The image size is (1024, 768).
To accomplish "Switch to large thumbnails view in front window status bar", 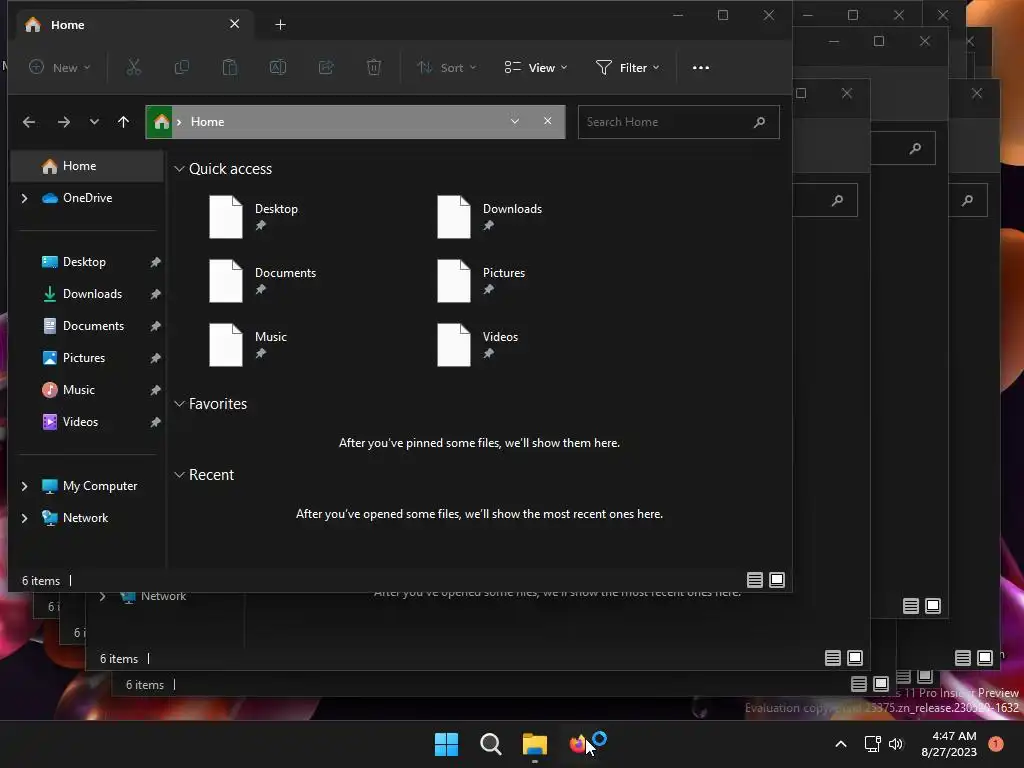I will point(777,580).
